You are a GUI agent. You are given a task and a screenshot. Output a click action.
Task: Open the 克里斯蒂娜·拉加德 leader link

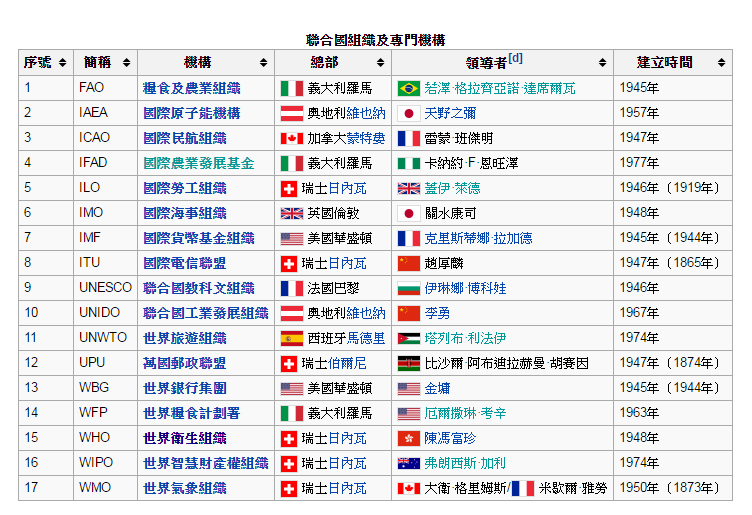click(478, 238)
